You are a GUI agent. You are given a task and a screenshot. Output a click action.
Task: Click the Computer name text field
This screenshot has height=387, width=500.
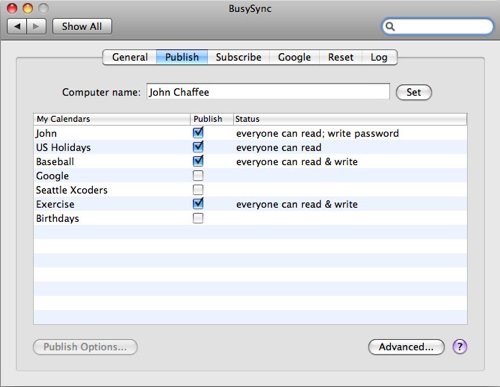pos(268,92)
